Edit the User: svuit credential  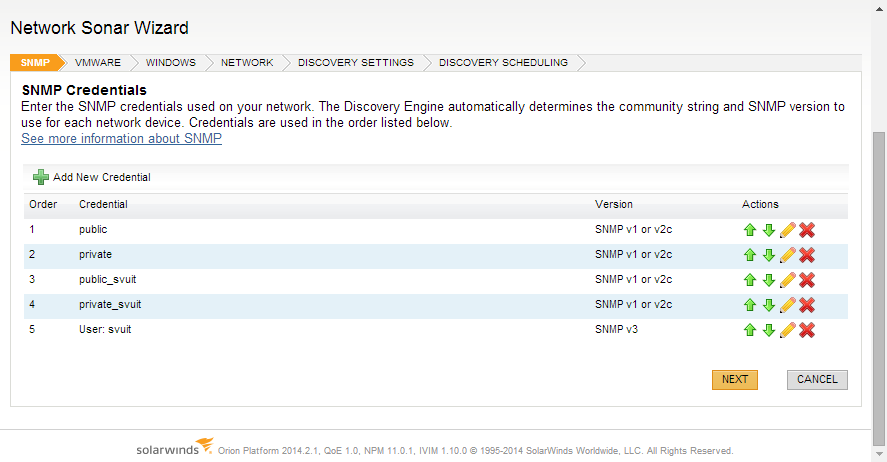(x=787, y=330)
